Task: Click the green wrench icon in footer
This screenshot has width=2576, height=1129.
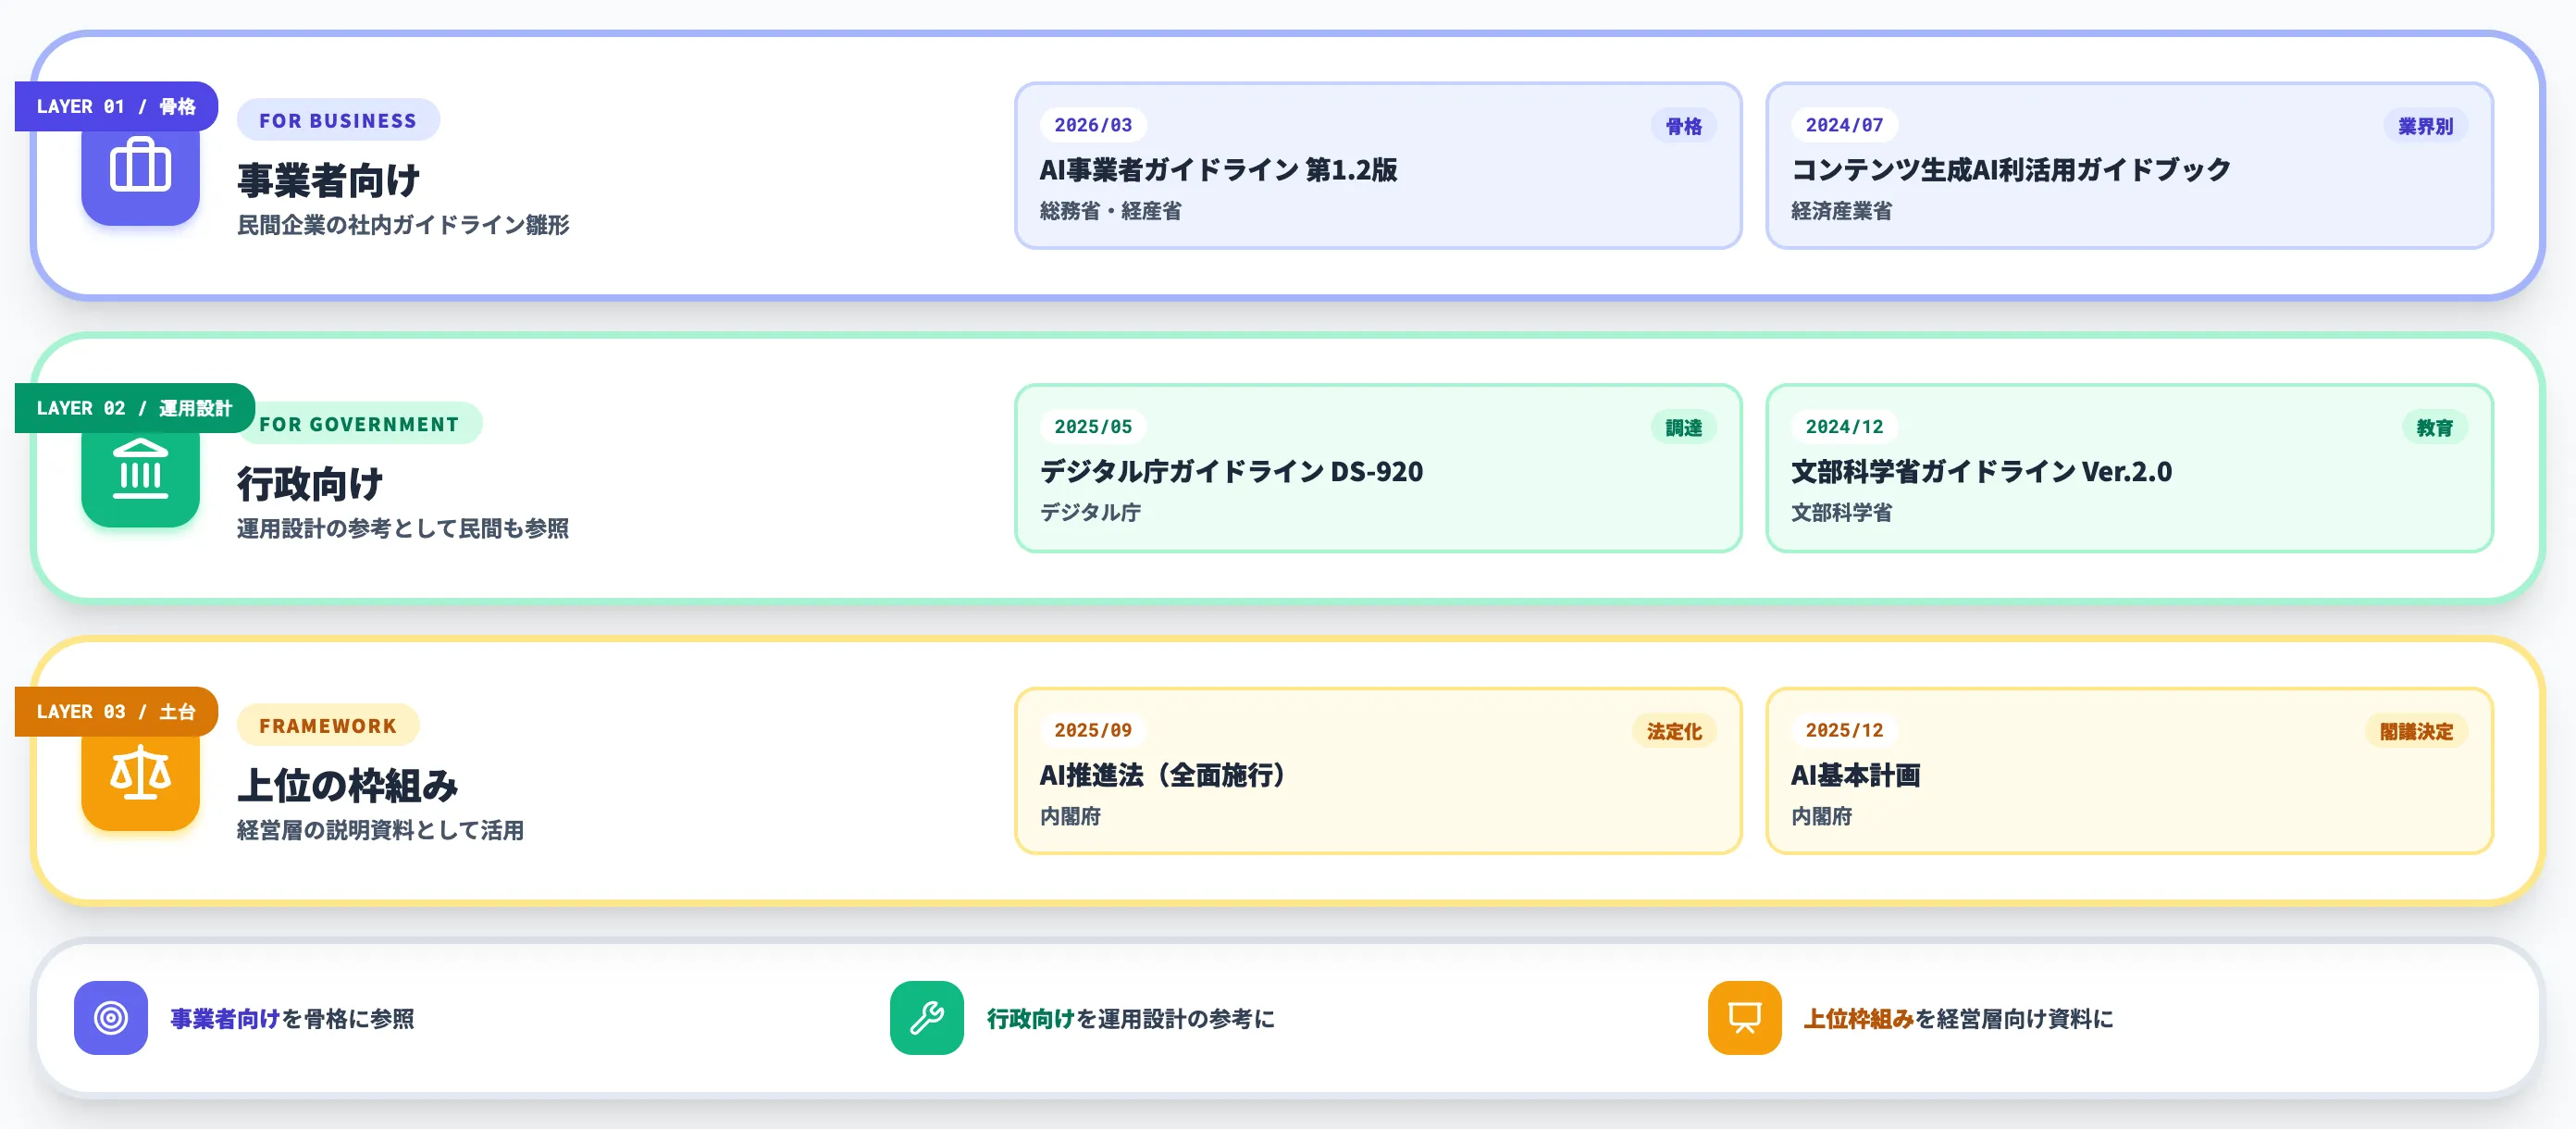Action: (927, 1018)
